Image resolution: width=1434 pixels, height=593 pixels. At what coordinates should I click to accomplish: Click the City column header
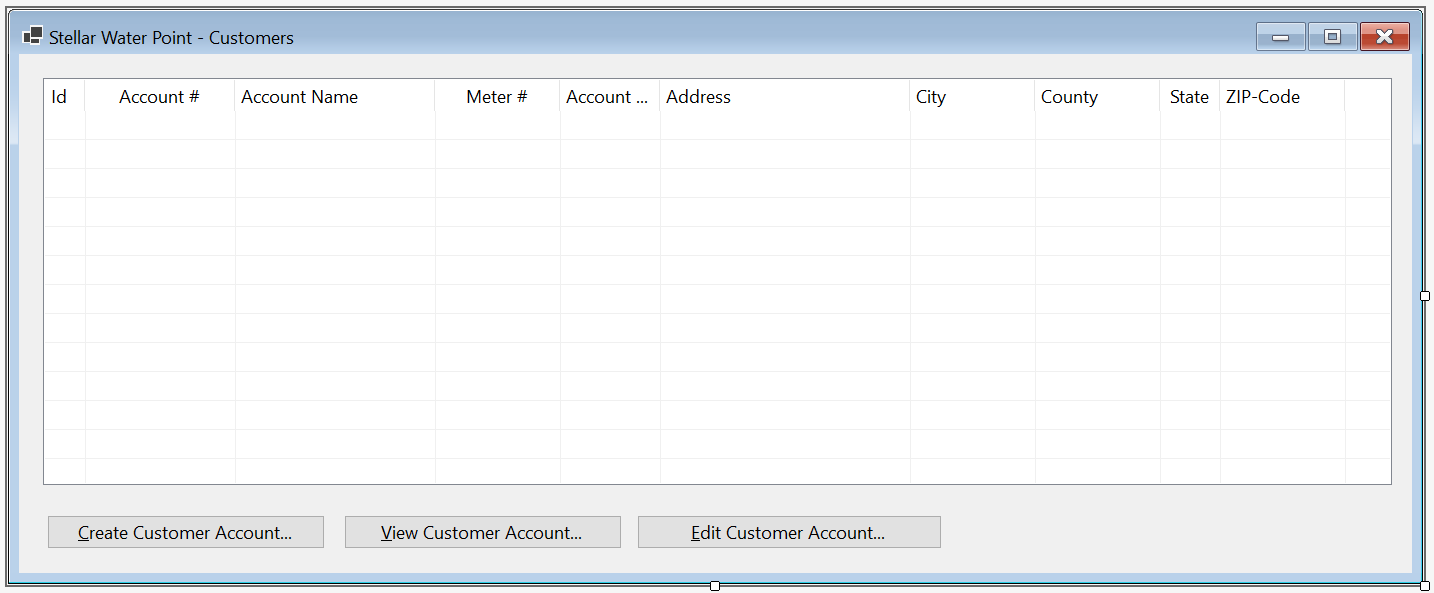pyautogui.click(x=972, y=97)
